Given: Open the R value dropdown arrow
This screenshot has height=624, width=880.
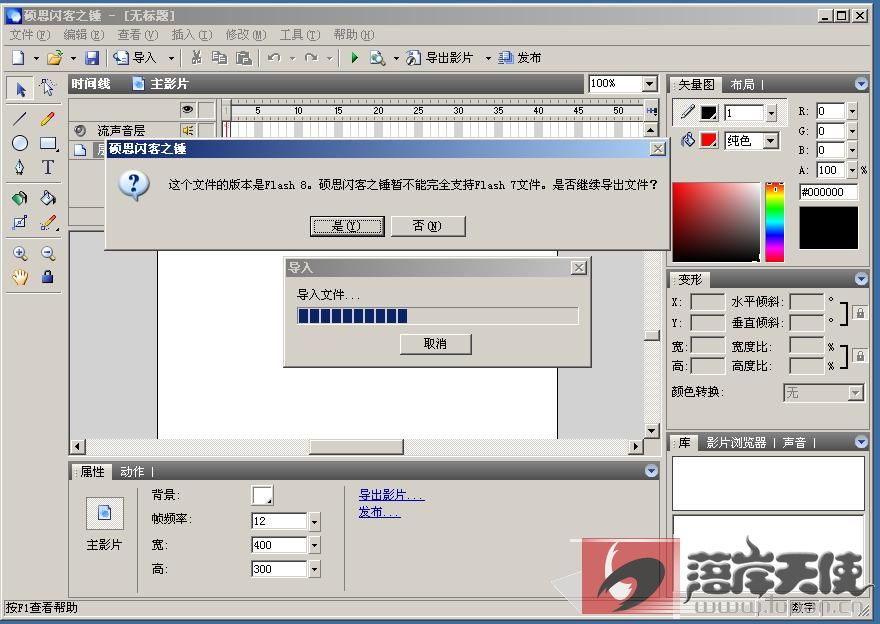Looking at the screenshot, I should coord(852,111).
